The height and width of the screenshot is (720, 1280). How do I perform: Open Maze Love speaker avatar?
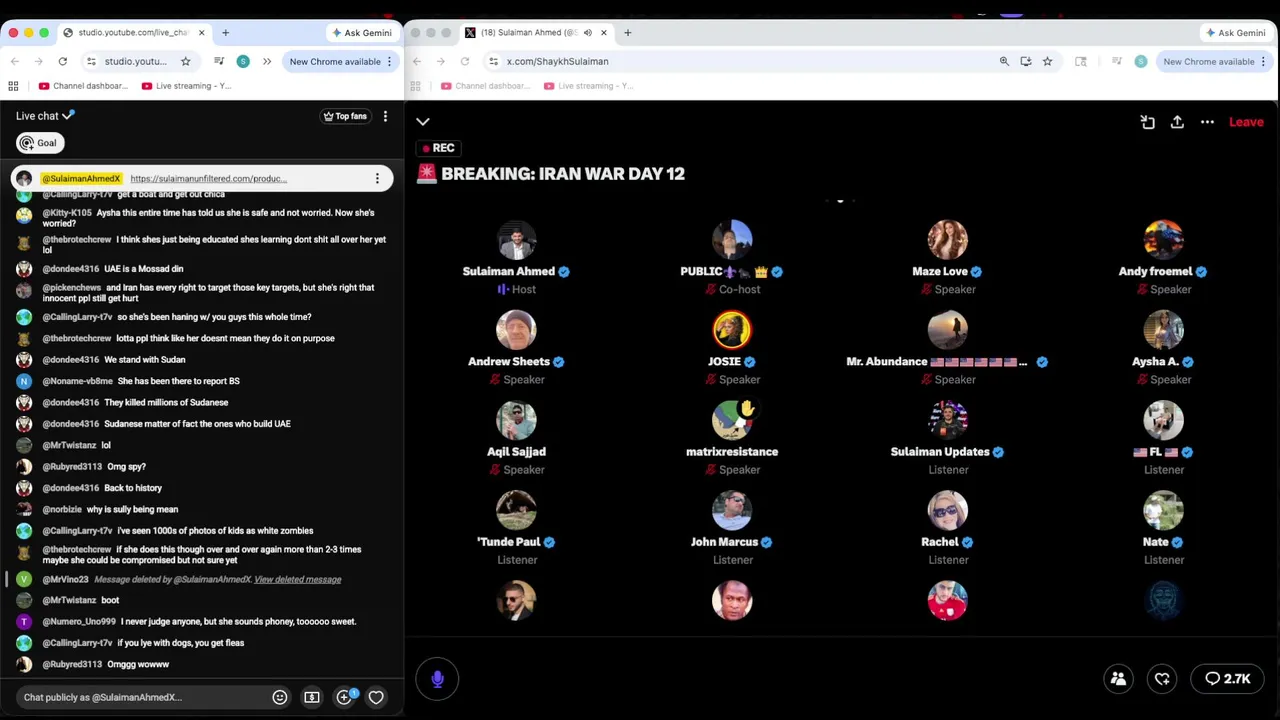click(x=947, y=240)
